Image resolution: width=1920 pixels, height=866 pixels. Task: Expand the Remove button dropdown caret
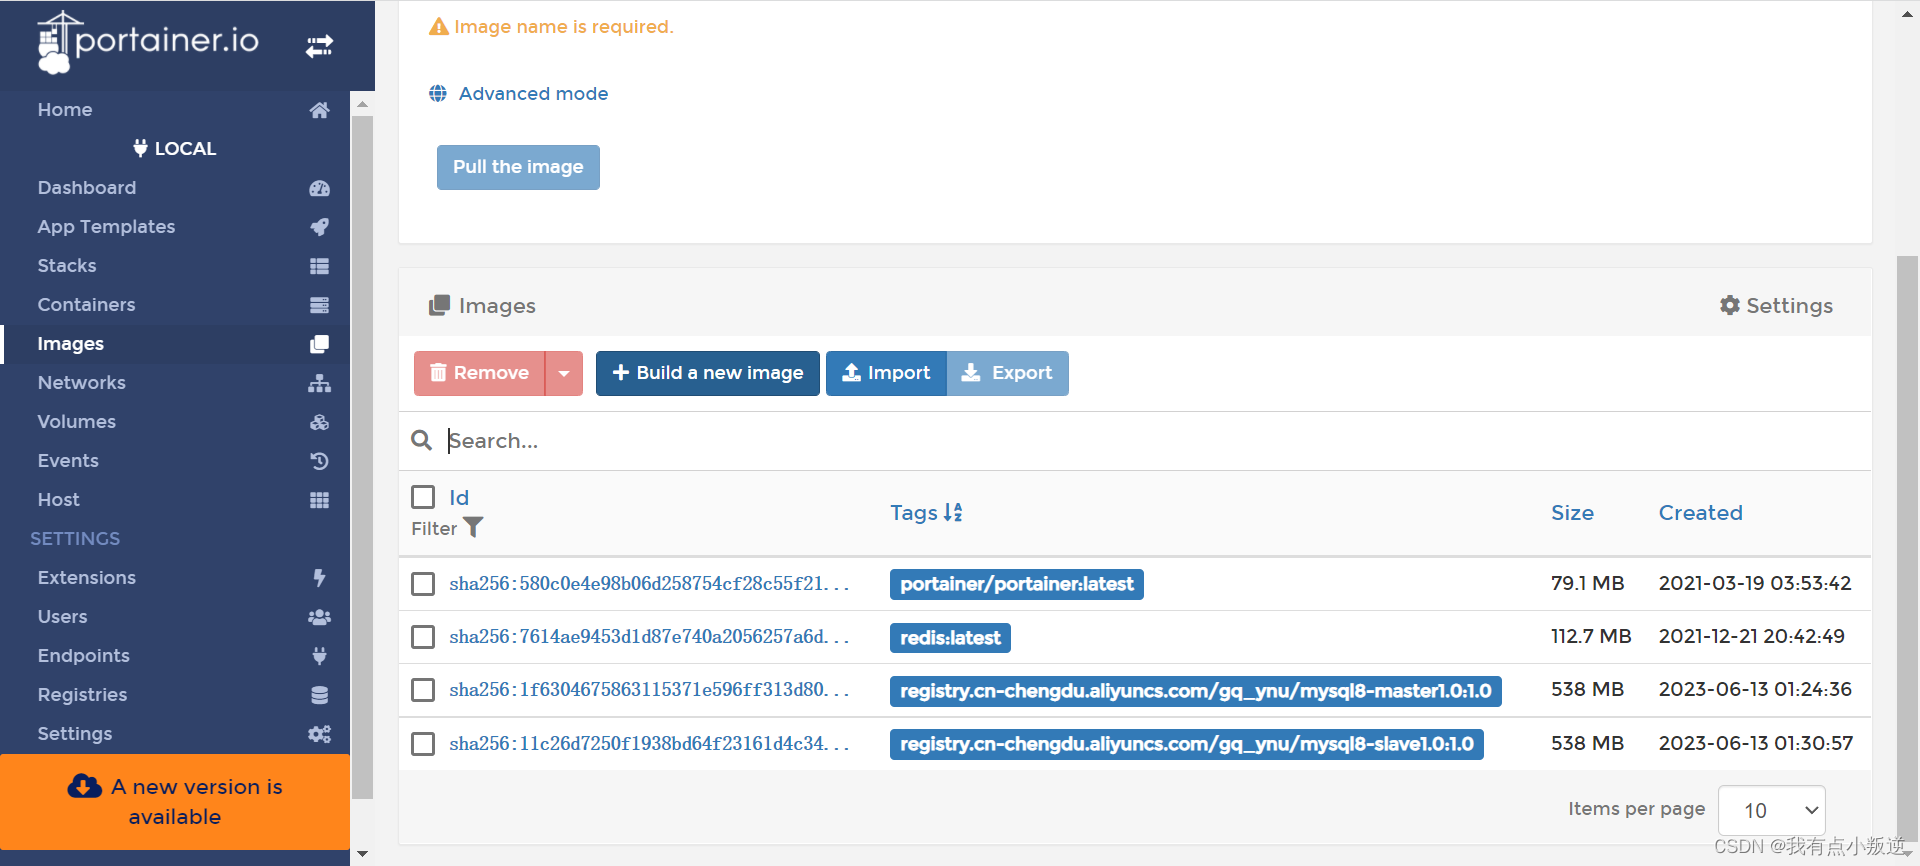pyautogui.click(x=564, y=373)
